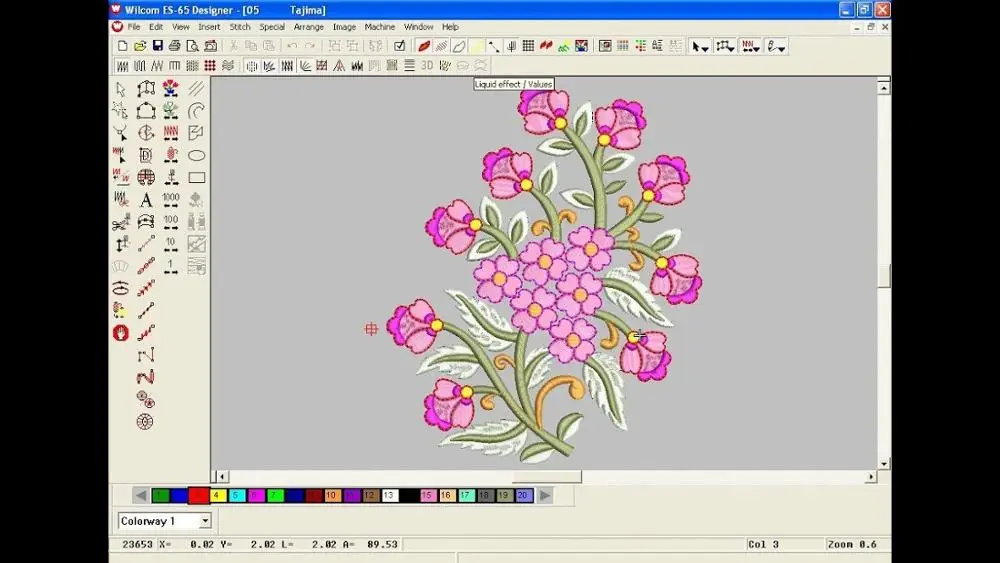The image size is (1000, 563).
Task: Click the travel by 1 stitch icon
Action: click(171, 267)
